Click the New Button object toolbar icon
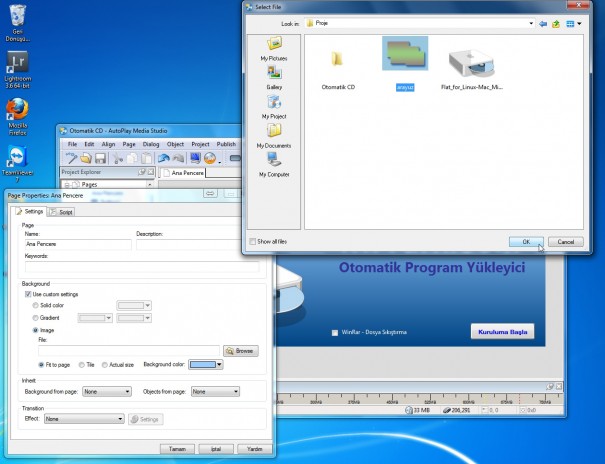Screen dimensions: 605x464 click(235, 158)
